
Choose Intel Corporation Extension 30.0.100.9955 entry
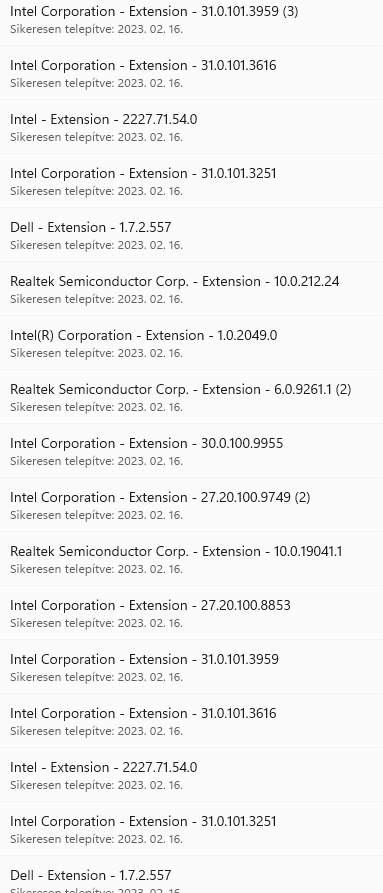pos(191,451)
